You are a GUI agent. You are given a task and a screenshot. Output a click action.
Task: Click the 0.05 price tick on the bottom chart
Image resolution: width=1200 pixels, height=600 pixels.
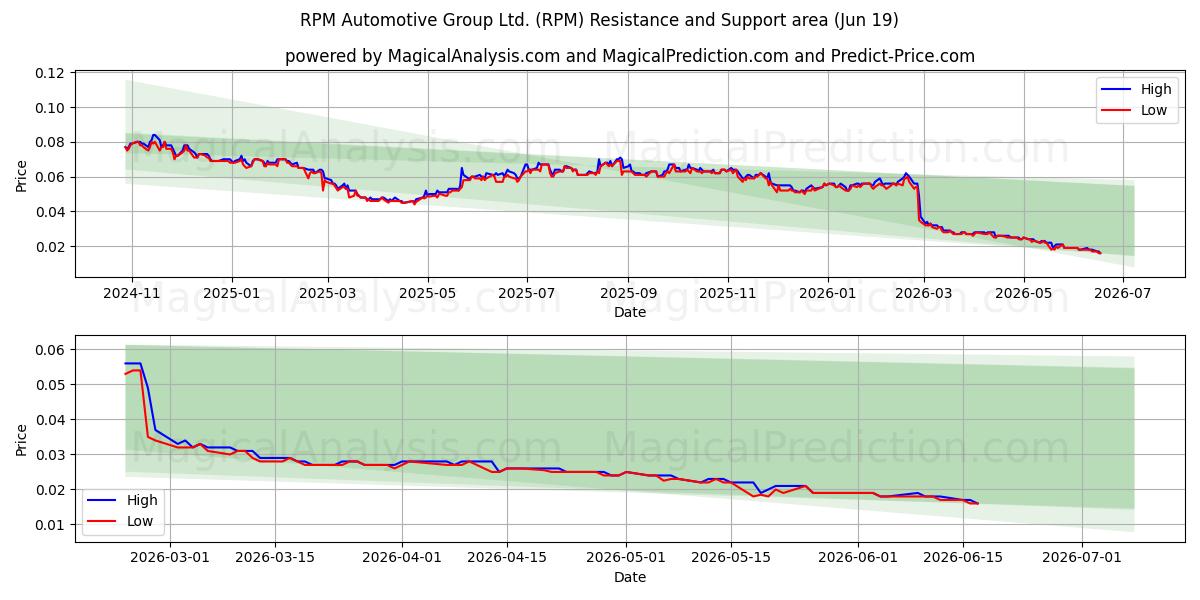coord(49,385)
